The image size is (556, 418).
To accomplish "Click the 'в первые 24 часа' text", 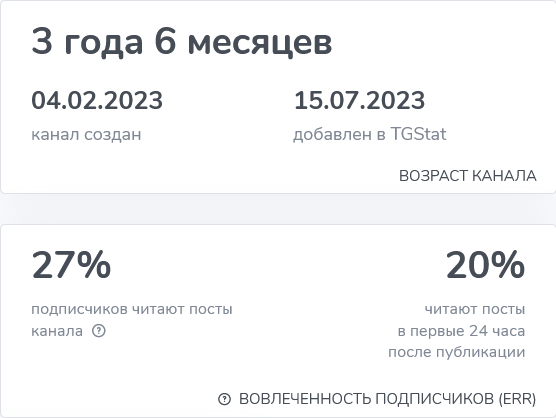I will coord(461,331).
